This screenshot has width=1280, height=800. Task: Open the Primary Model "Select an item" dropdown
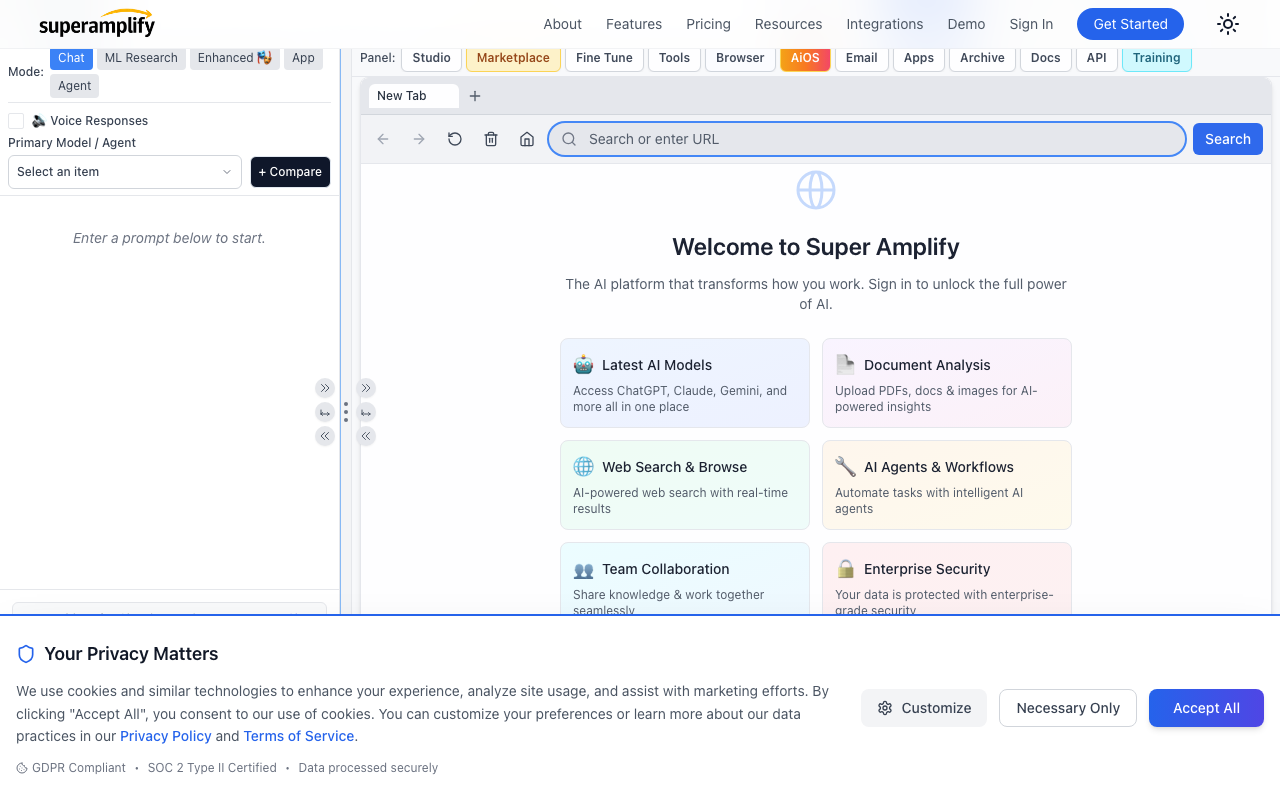click(x=125, y=172)
